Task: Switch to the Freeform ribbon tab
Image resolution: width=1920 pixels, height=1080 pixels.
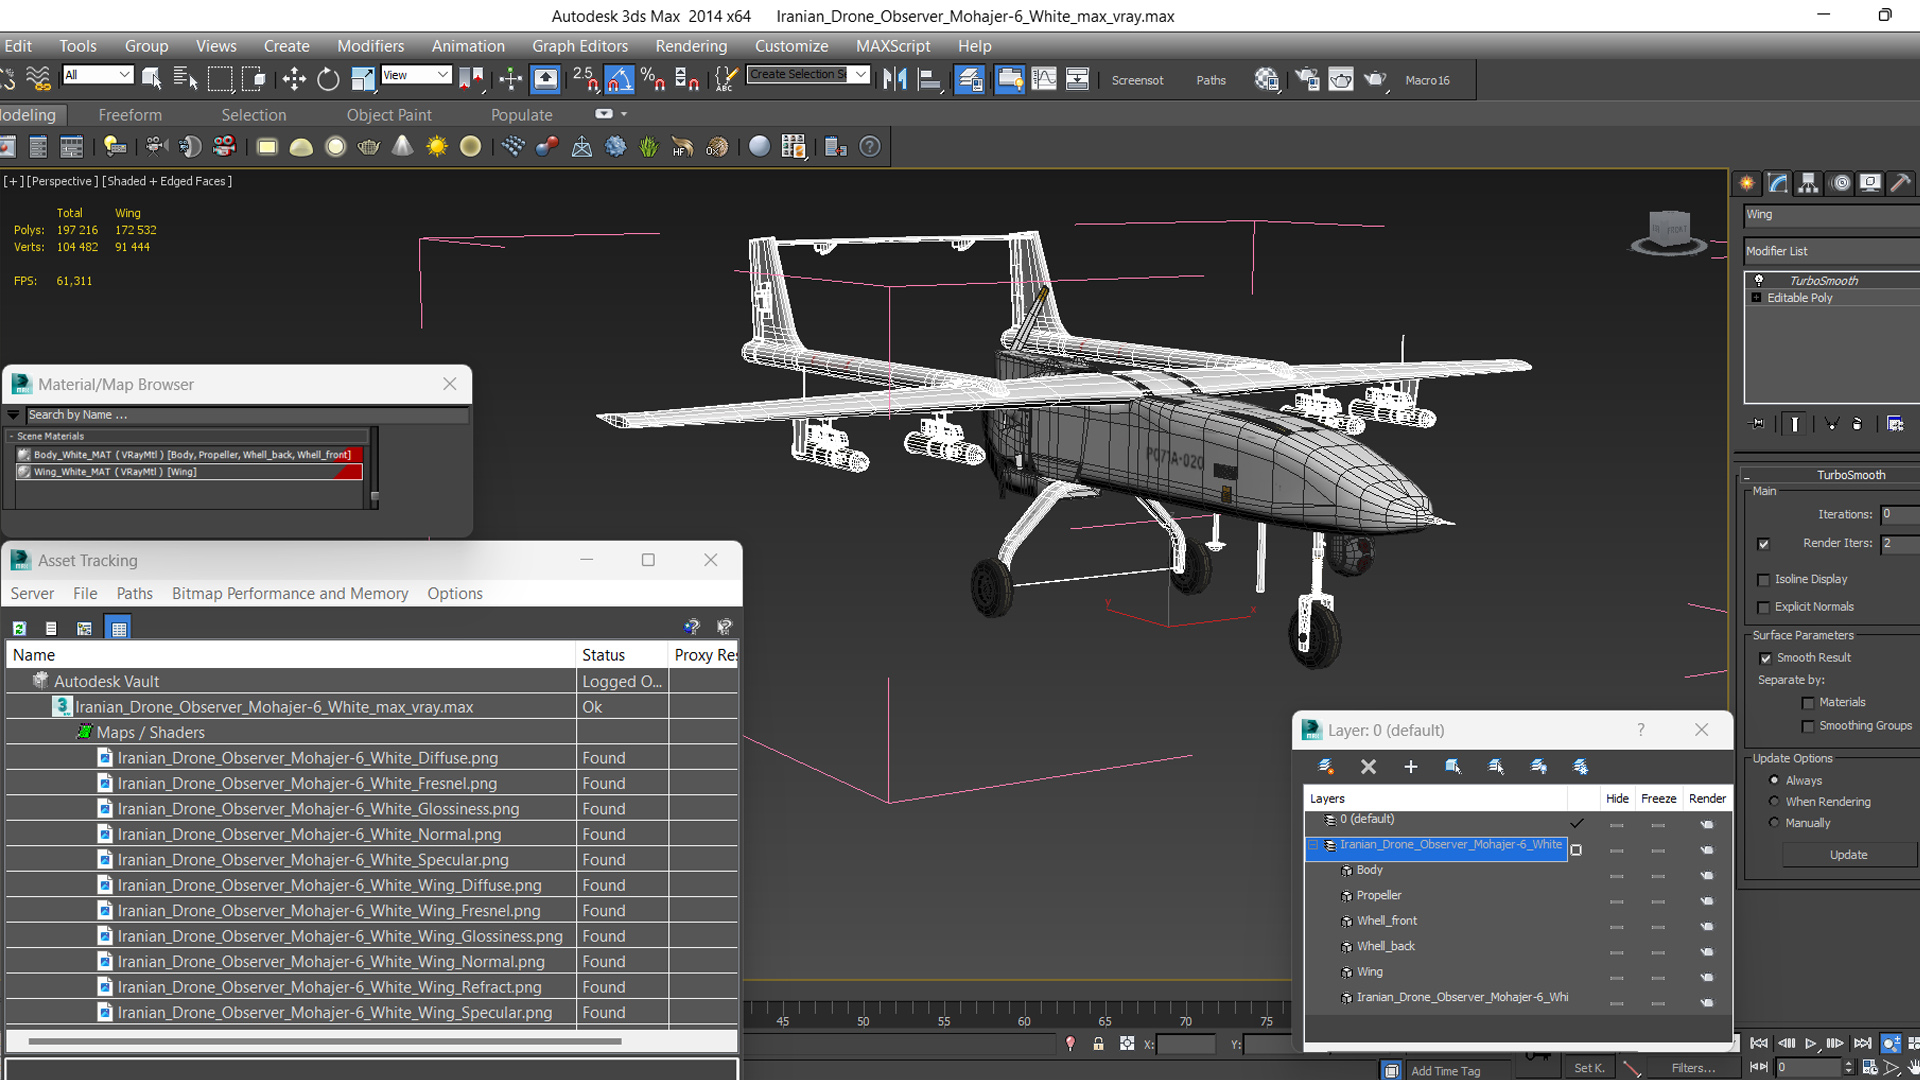Action: coord(130,115)
